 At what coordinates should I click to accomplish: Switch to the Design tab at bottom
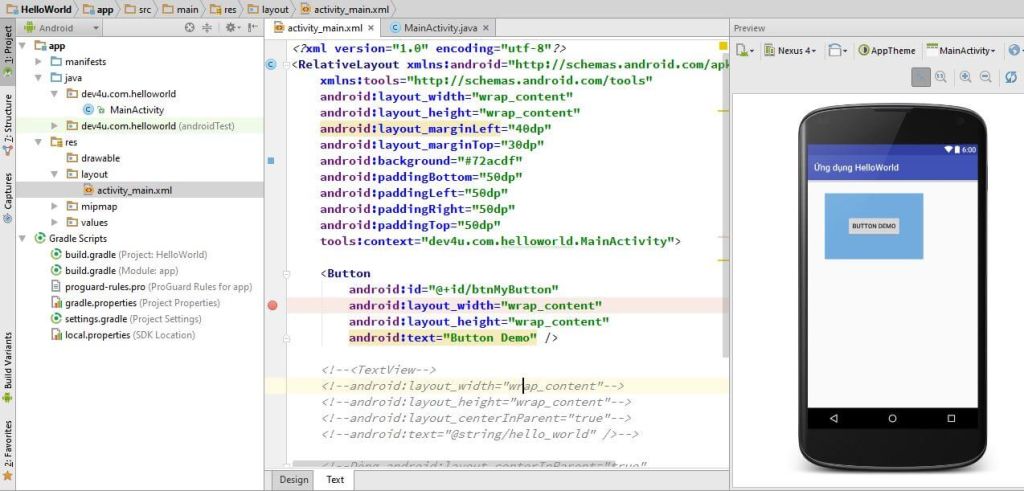[294, 479]
